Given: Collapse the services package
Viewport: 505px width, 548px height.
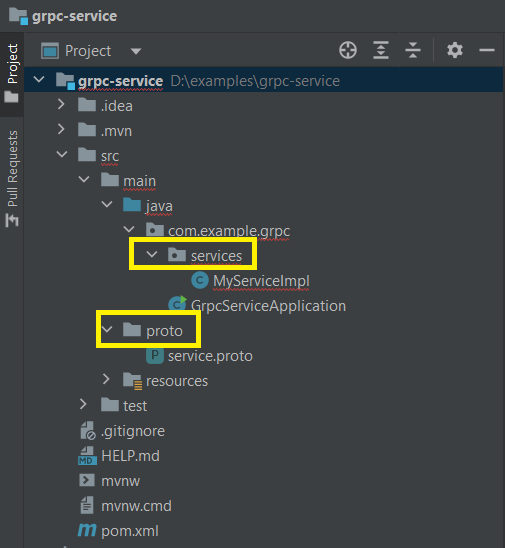Looking at the screenshot, I should (x=152, y=254).
